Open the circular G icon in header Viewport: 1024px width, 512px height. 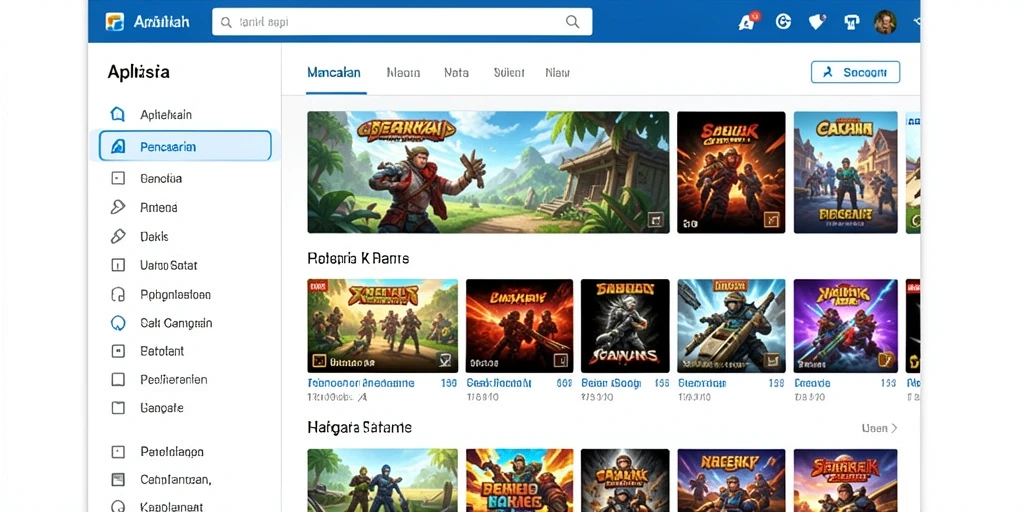click(783, 22)
